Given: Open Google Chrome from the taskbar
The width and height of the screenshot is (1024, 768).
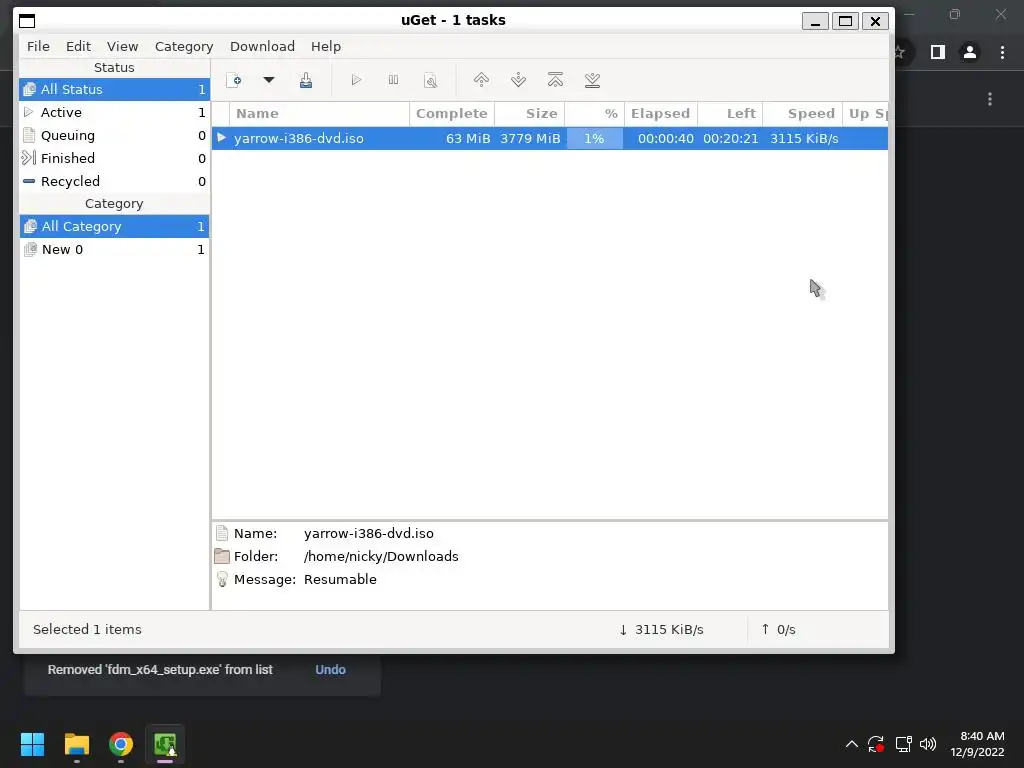Looking at the screenshot, I should [x=121, y=744].
